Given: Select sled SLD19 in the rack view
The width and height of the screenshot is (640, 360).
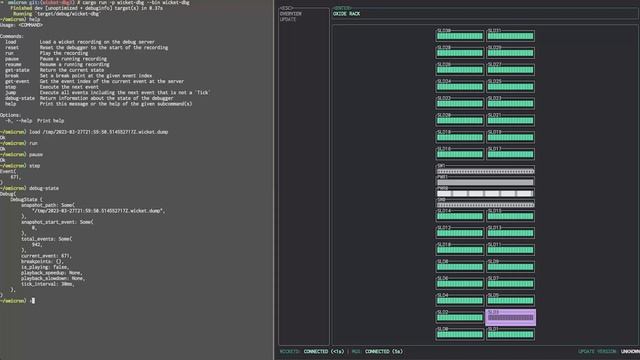Looking at the screenshot, I should coord(510,137).
